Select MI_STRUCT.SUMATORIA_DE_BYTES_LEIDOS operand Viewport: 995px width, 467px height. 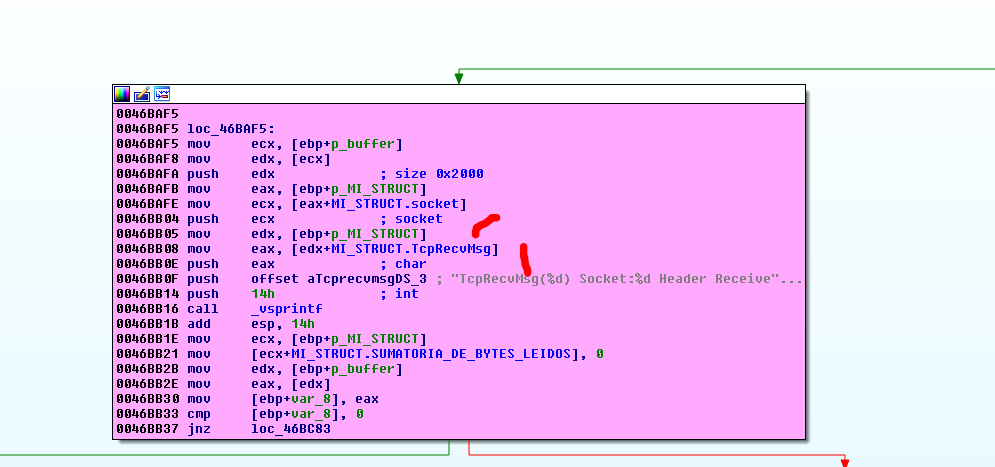click(432, 354)
